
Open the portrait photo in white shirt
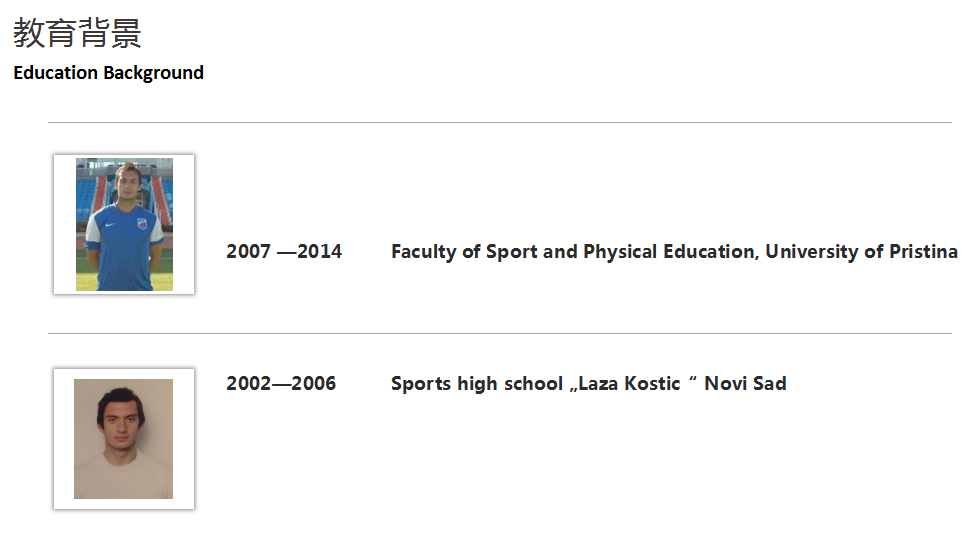[x=124, y=439]
